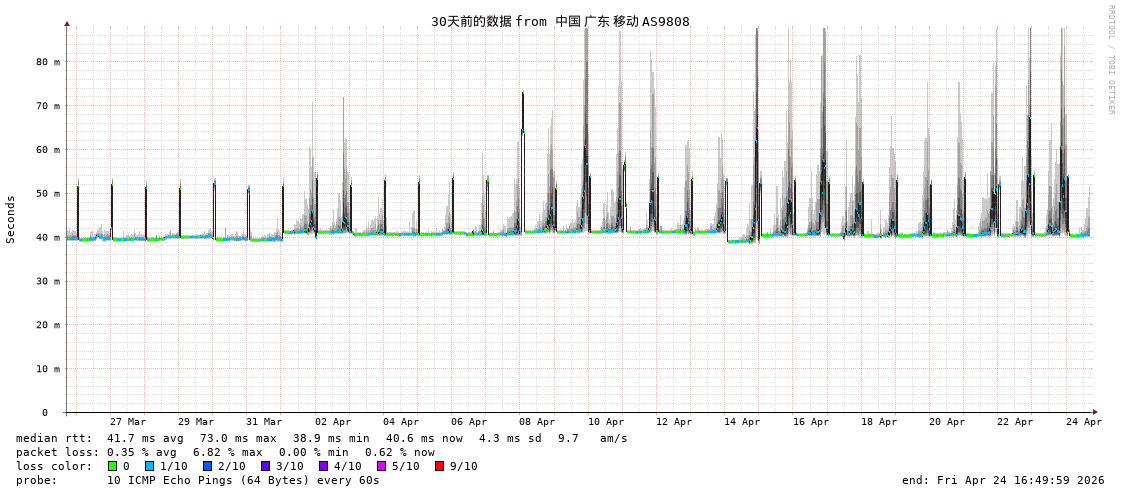Click the graph title mentioning AS9808

coord(560,21)
